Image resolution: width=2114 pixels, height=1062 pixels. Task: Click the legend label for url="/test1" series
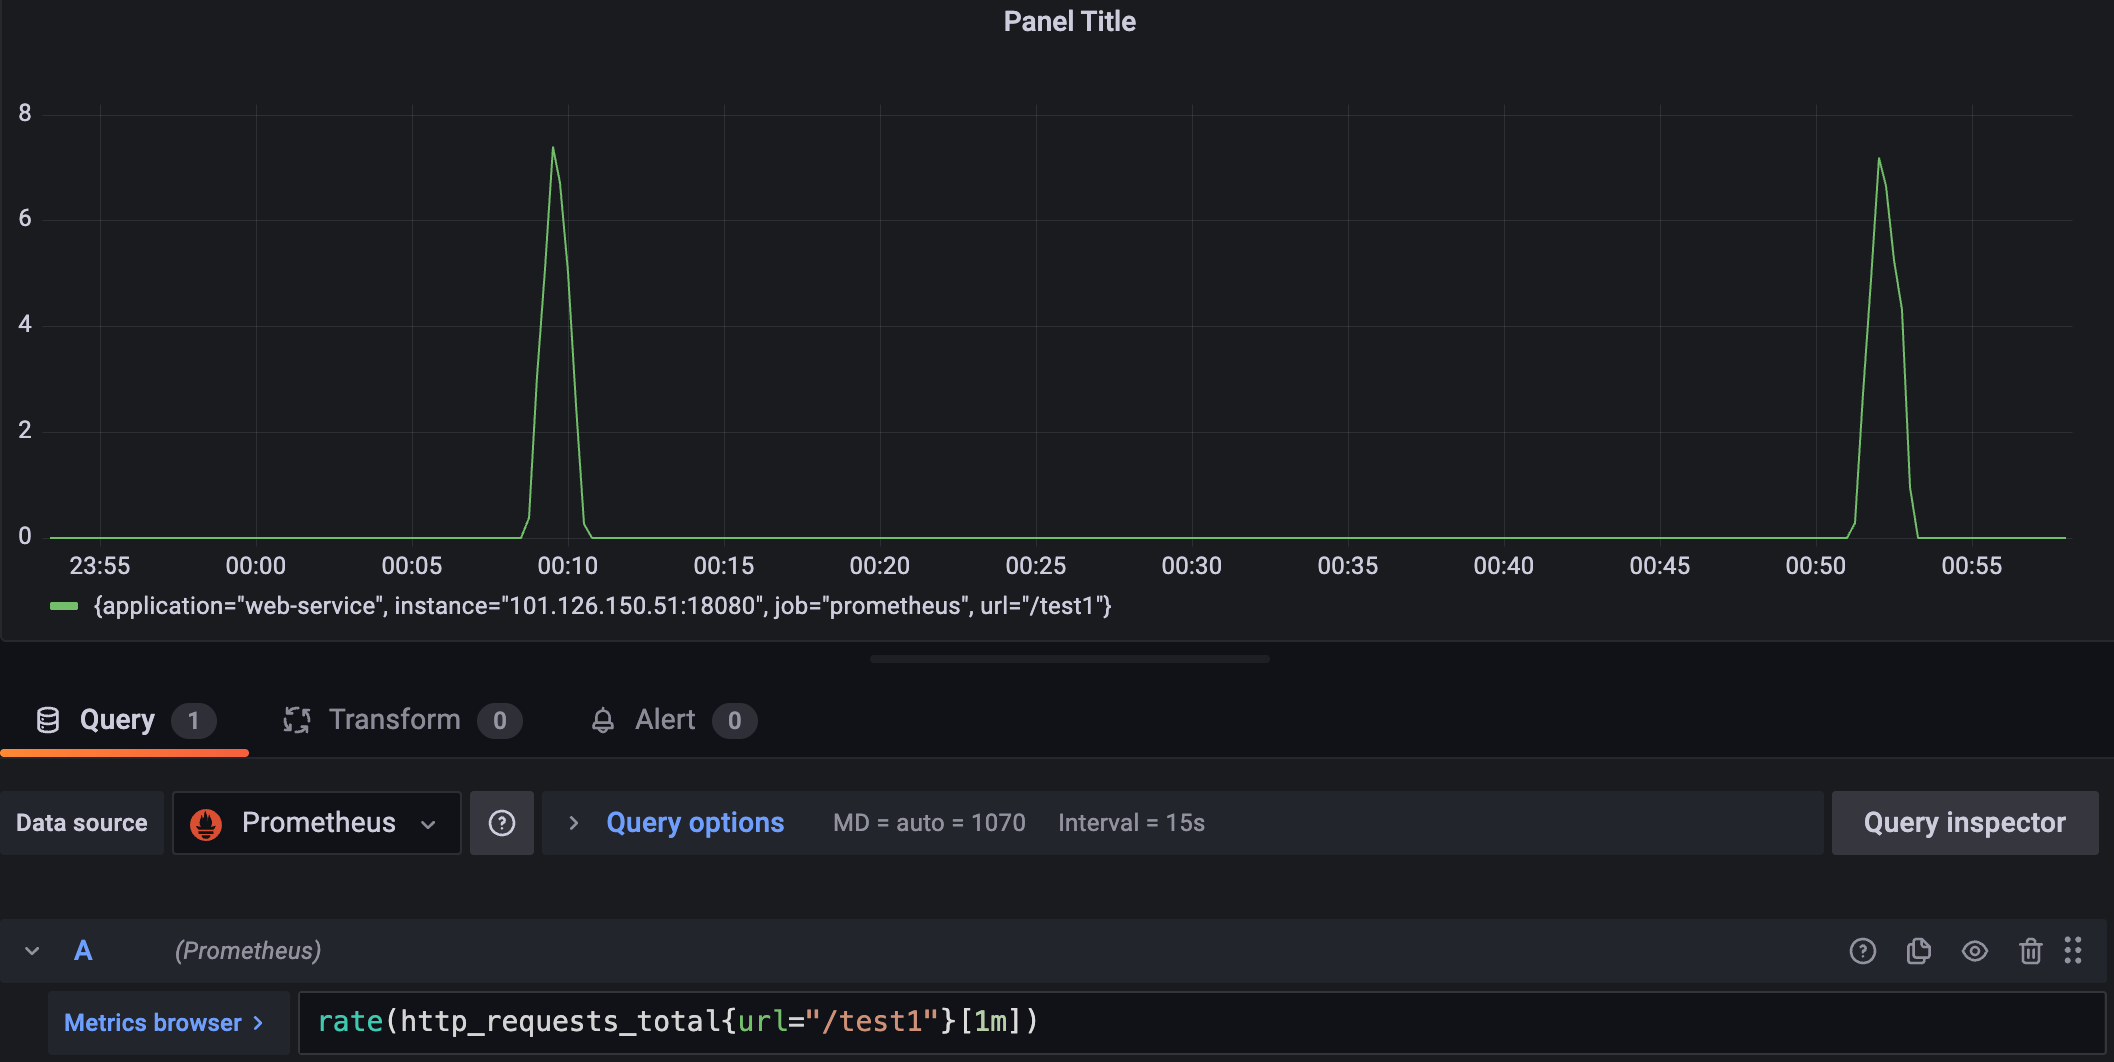click(602, 606)
